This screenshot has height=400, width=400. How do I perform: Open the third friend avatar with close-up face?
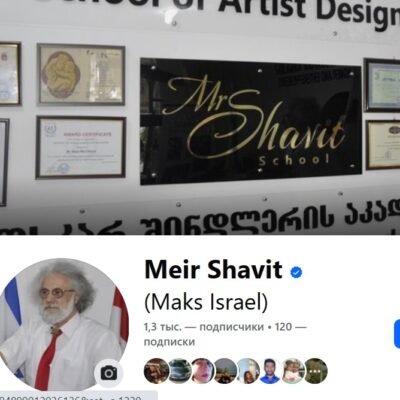[x=202, y=371]
